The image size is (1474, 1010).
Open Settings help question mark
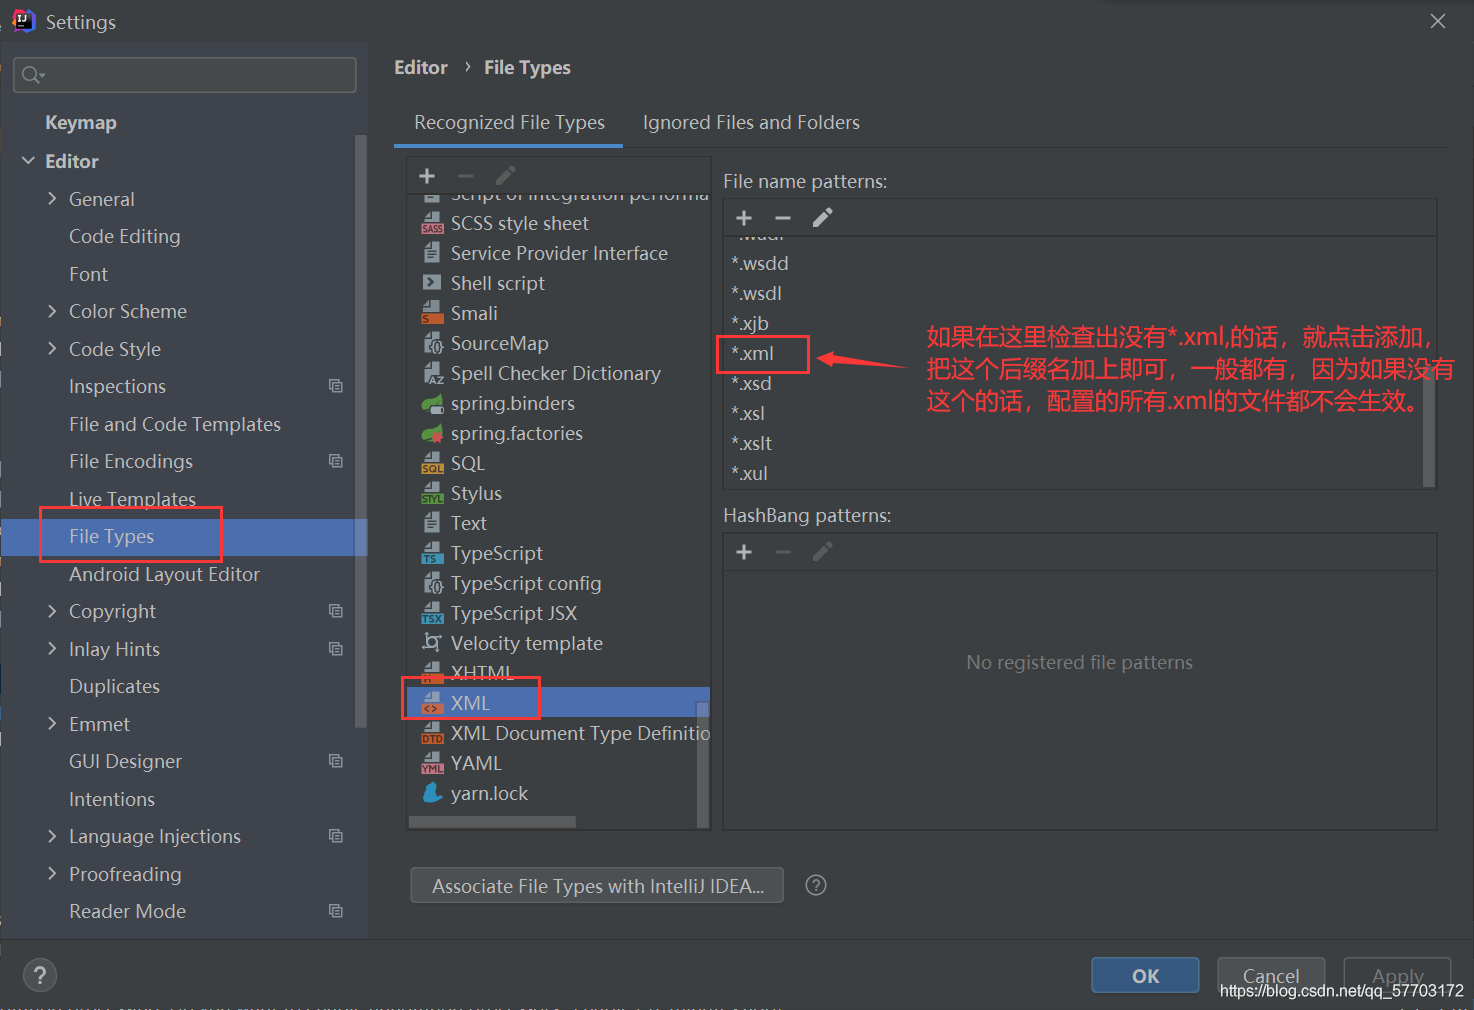[40, 975]
